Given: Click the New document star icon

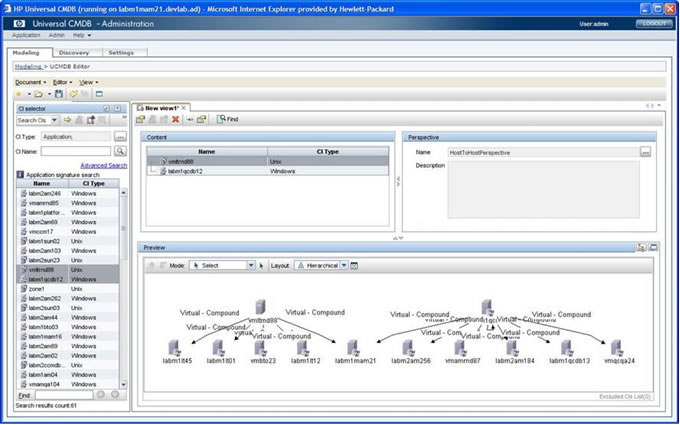Looking at the screenshot, I should [x=19, y=94].
